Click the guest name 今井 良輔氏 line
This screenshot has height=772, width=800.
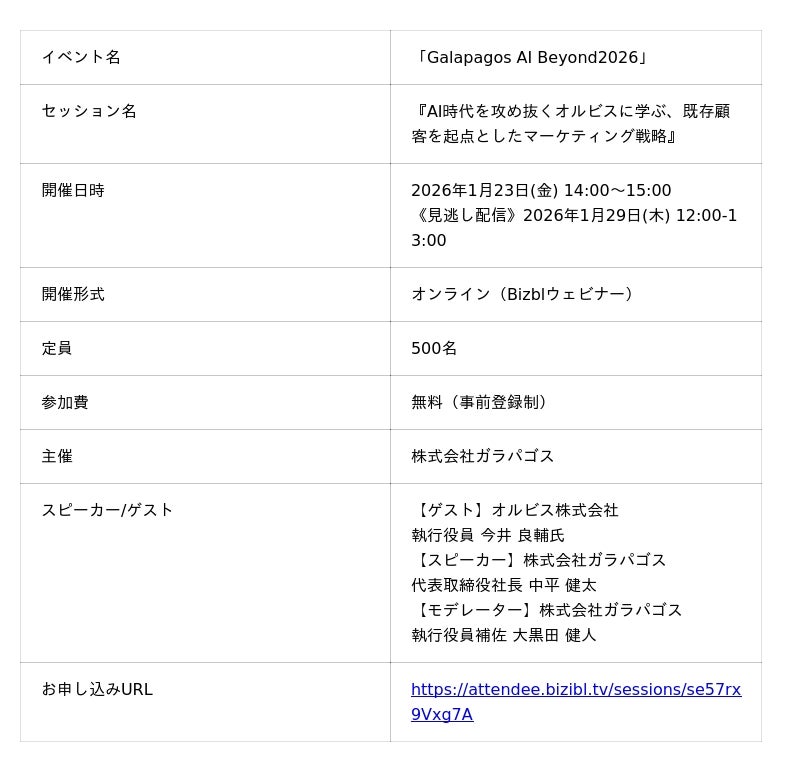[488, 536]
